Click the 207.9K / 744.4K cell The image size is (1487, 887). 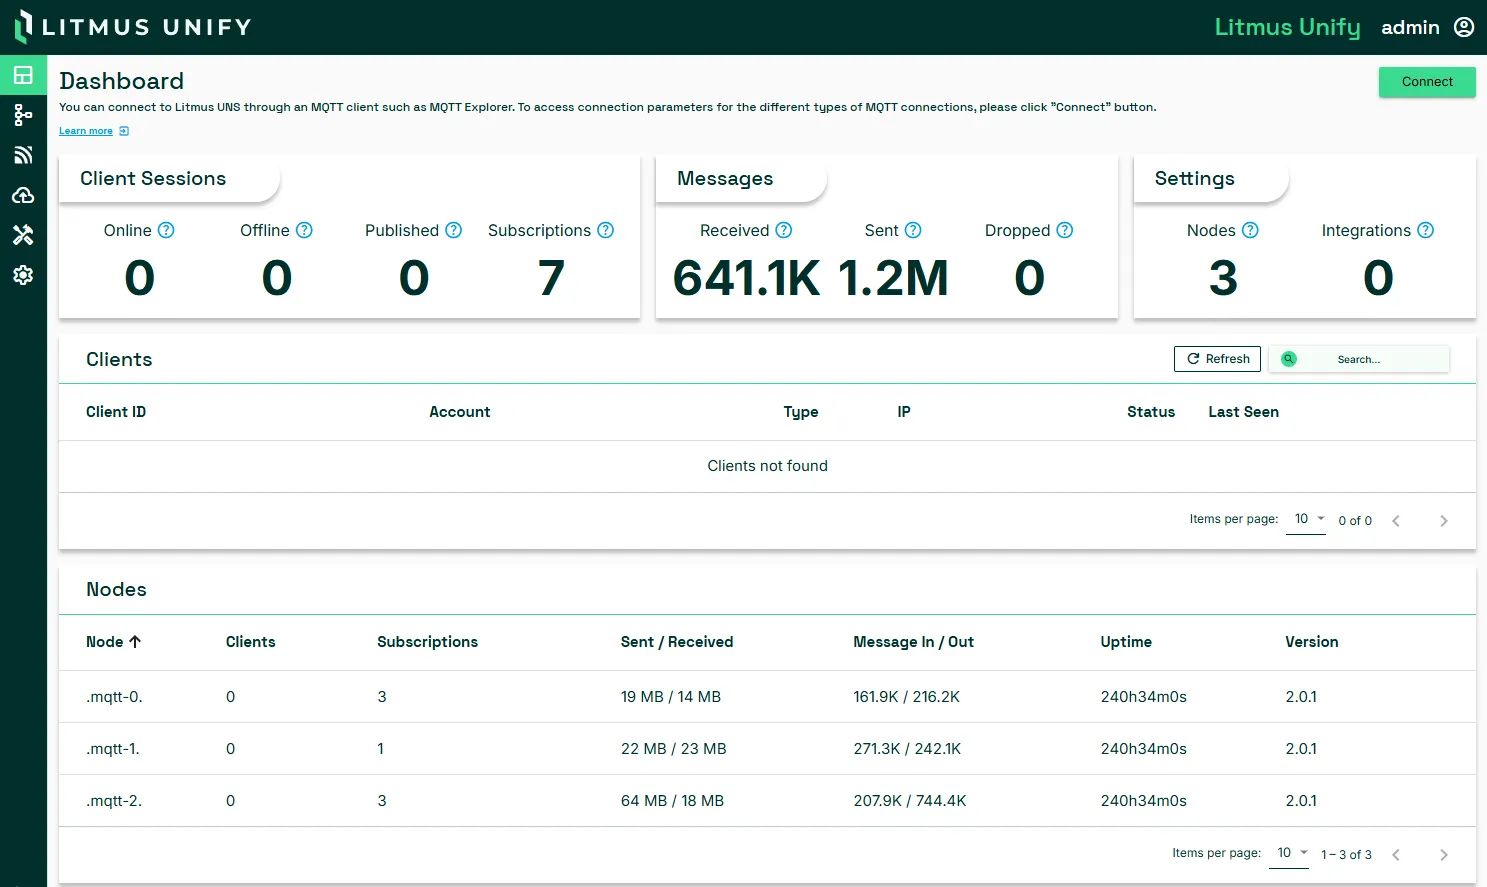pos(910,801)
